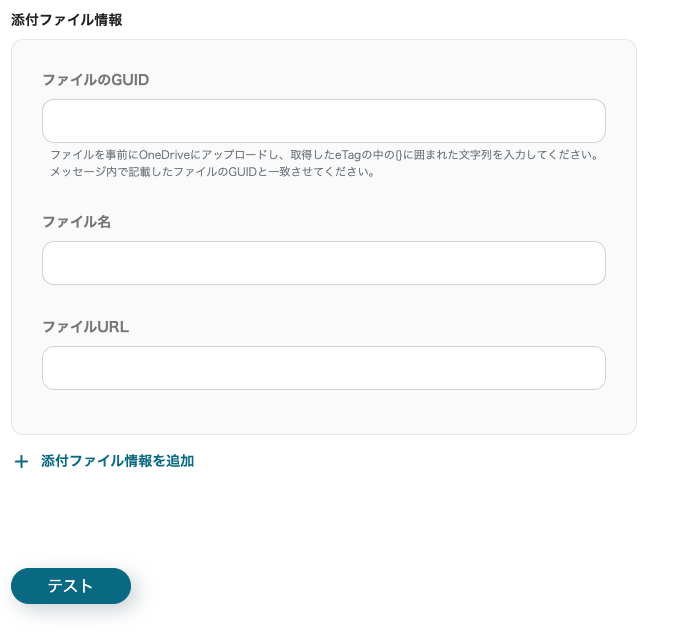
Task: Focus the ファイル名 text box
Action: tap(323, 263)
